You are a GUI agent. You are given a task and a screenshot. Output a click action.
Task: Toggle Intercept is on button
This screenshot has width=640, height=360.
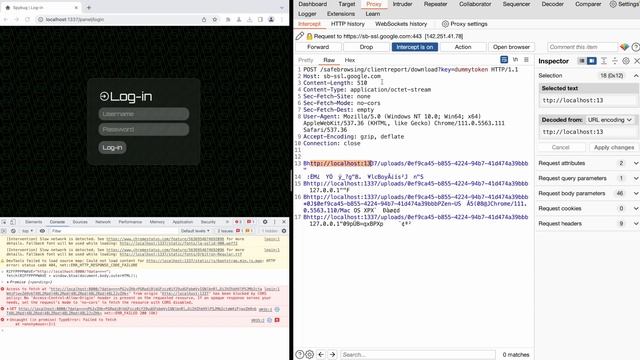tap(415, 47)
